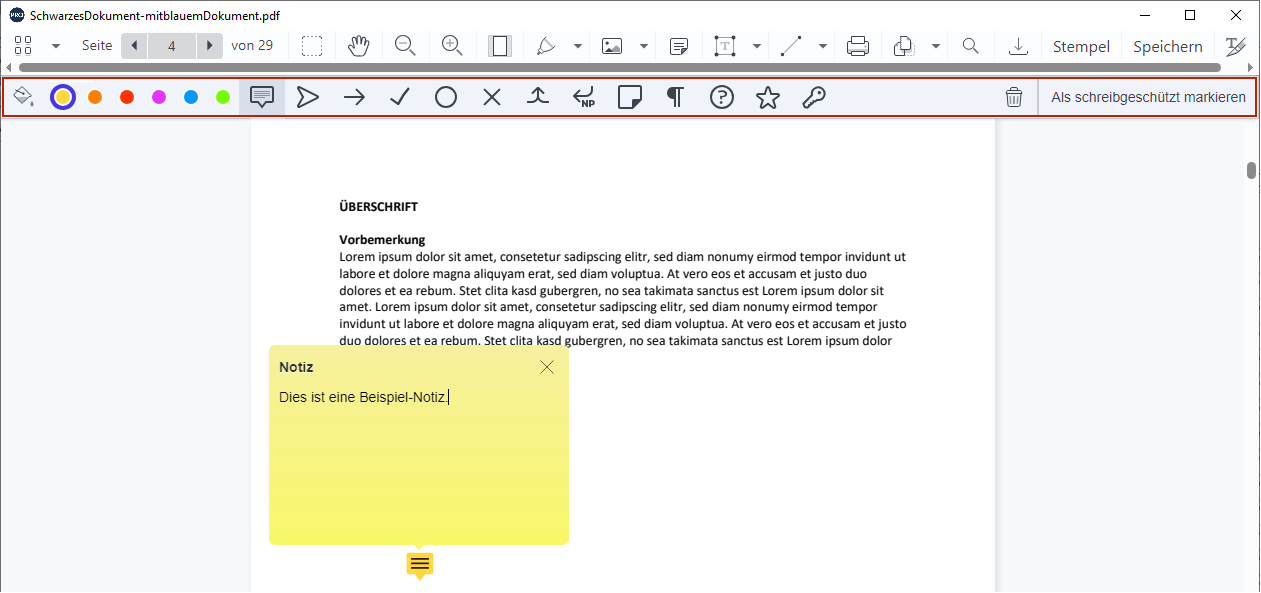The height and width of the screenshot is (593, 1261).
Task: Select the orange note color
Action: pyautogui.click(x=95, y=97)
